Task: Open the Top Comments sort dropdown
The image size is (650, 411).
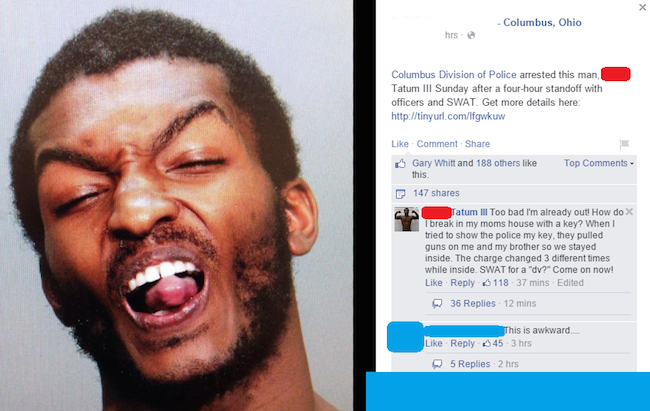Action: point(599,163)
